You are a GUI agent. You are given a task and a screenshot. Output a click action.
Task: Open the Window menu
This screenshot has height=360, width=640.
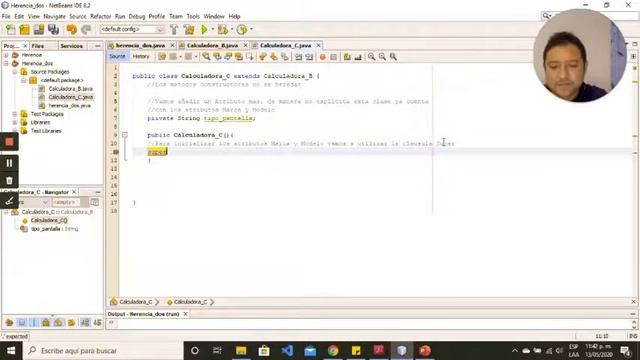pyautogui.click(x=214, y=16)
